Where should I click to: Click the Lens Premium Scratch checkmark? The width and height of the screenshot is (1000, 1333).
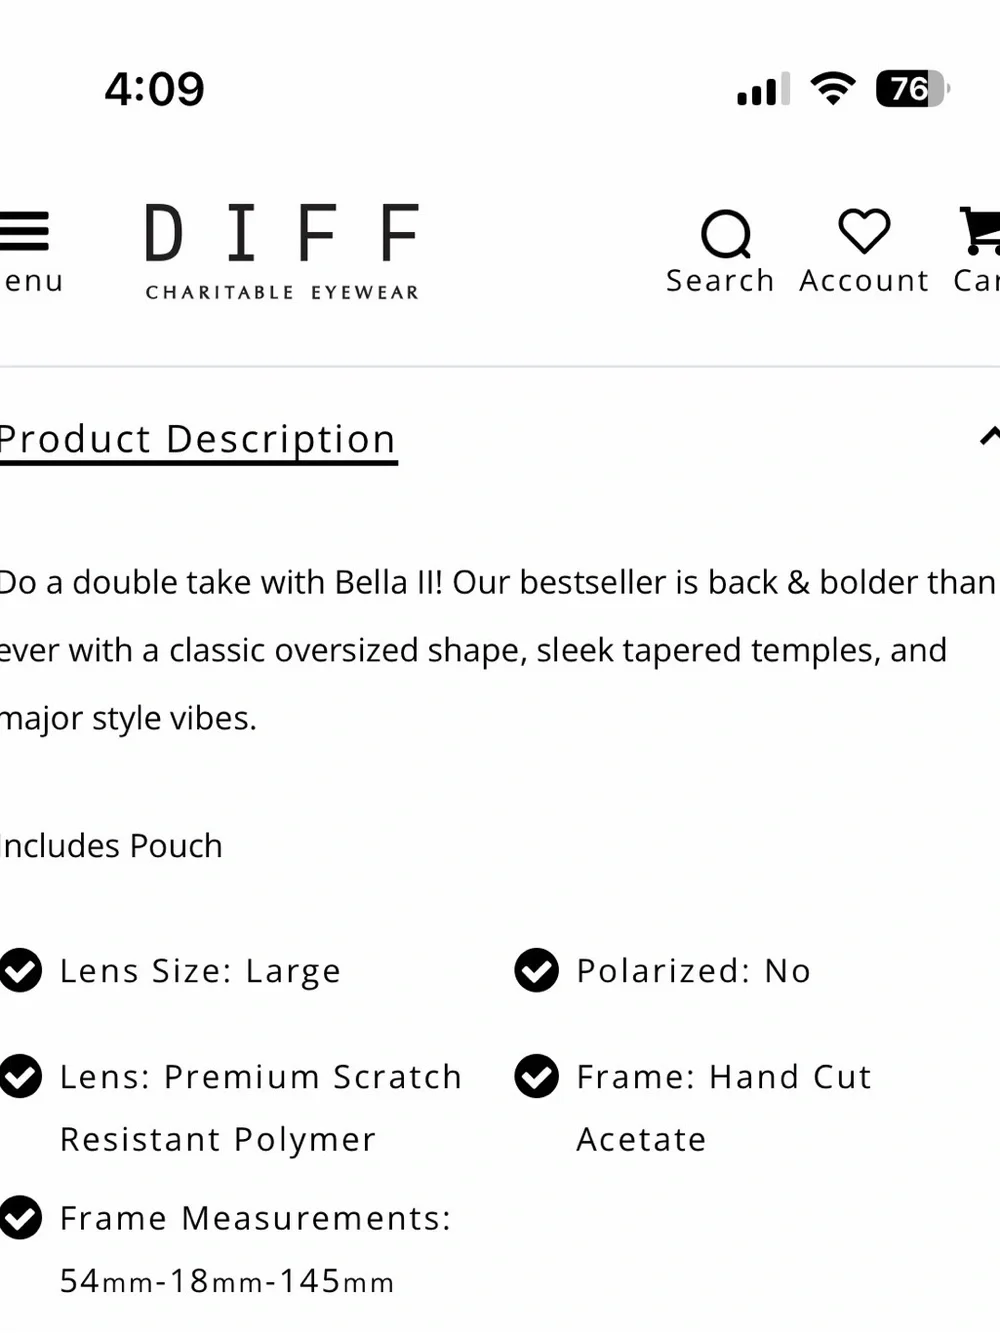(20, 1076)
